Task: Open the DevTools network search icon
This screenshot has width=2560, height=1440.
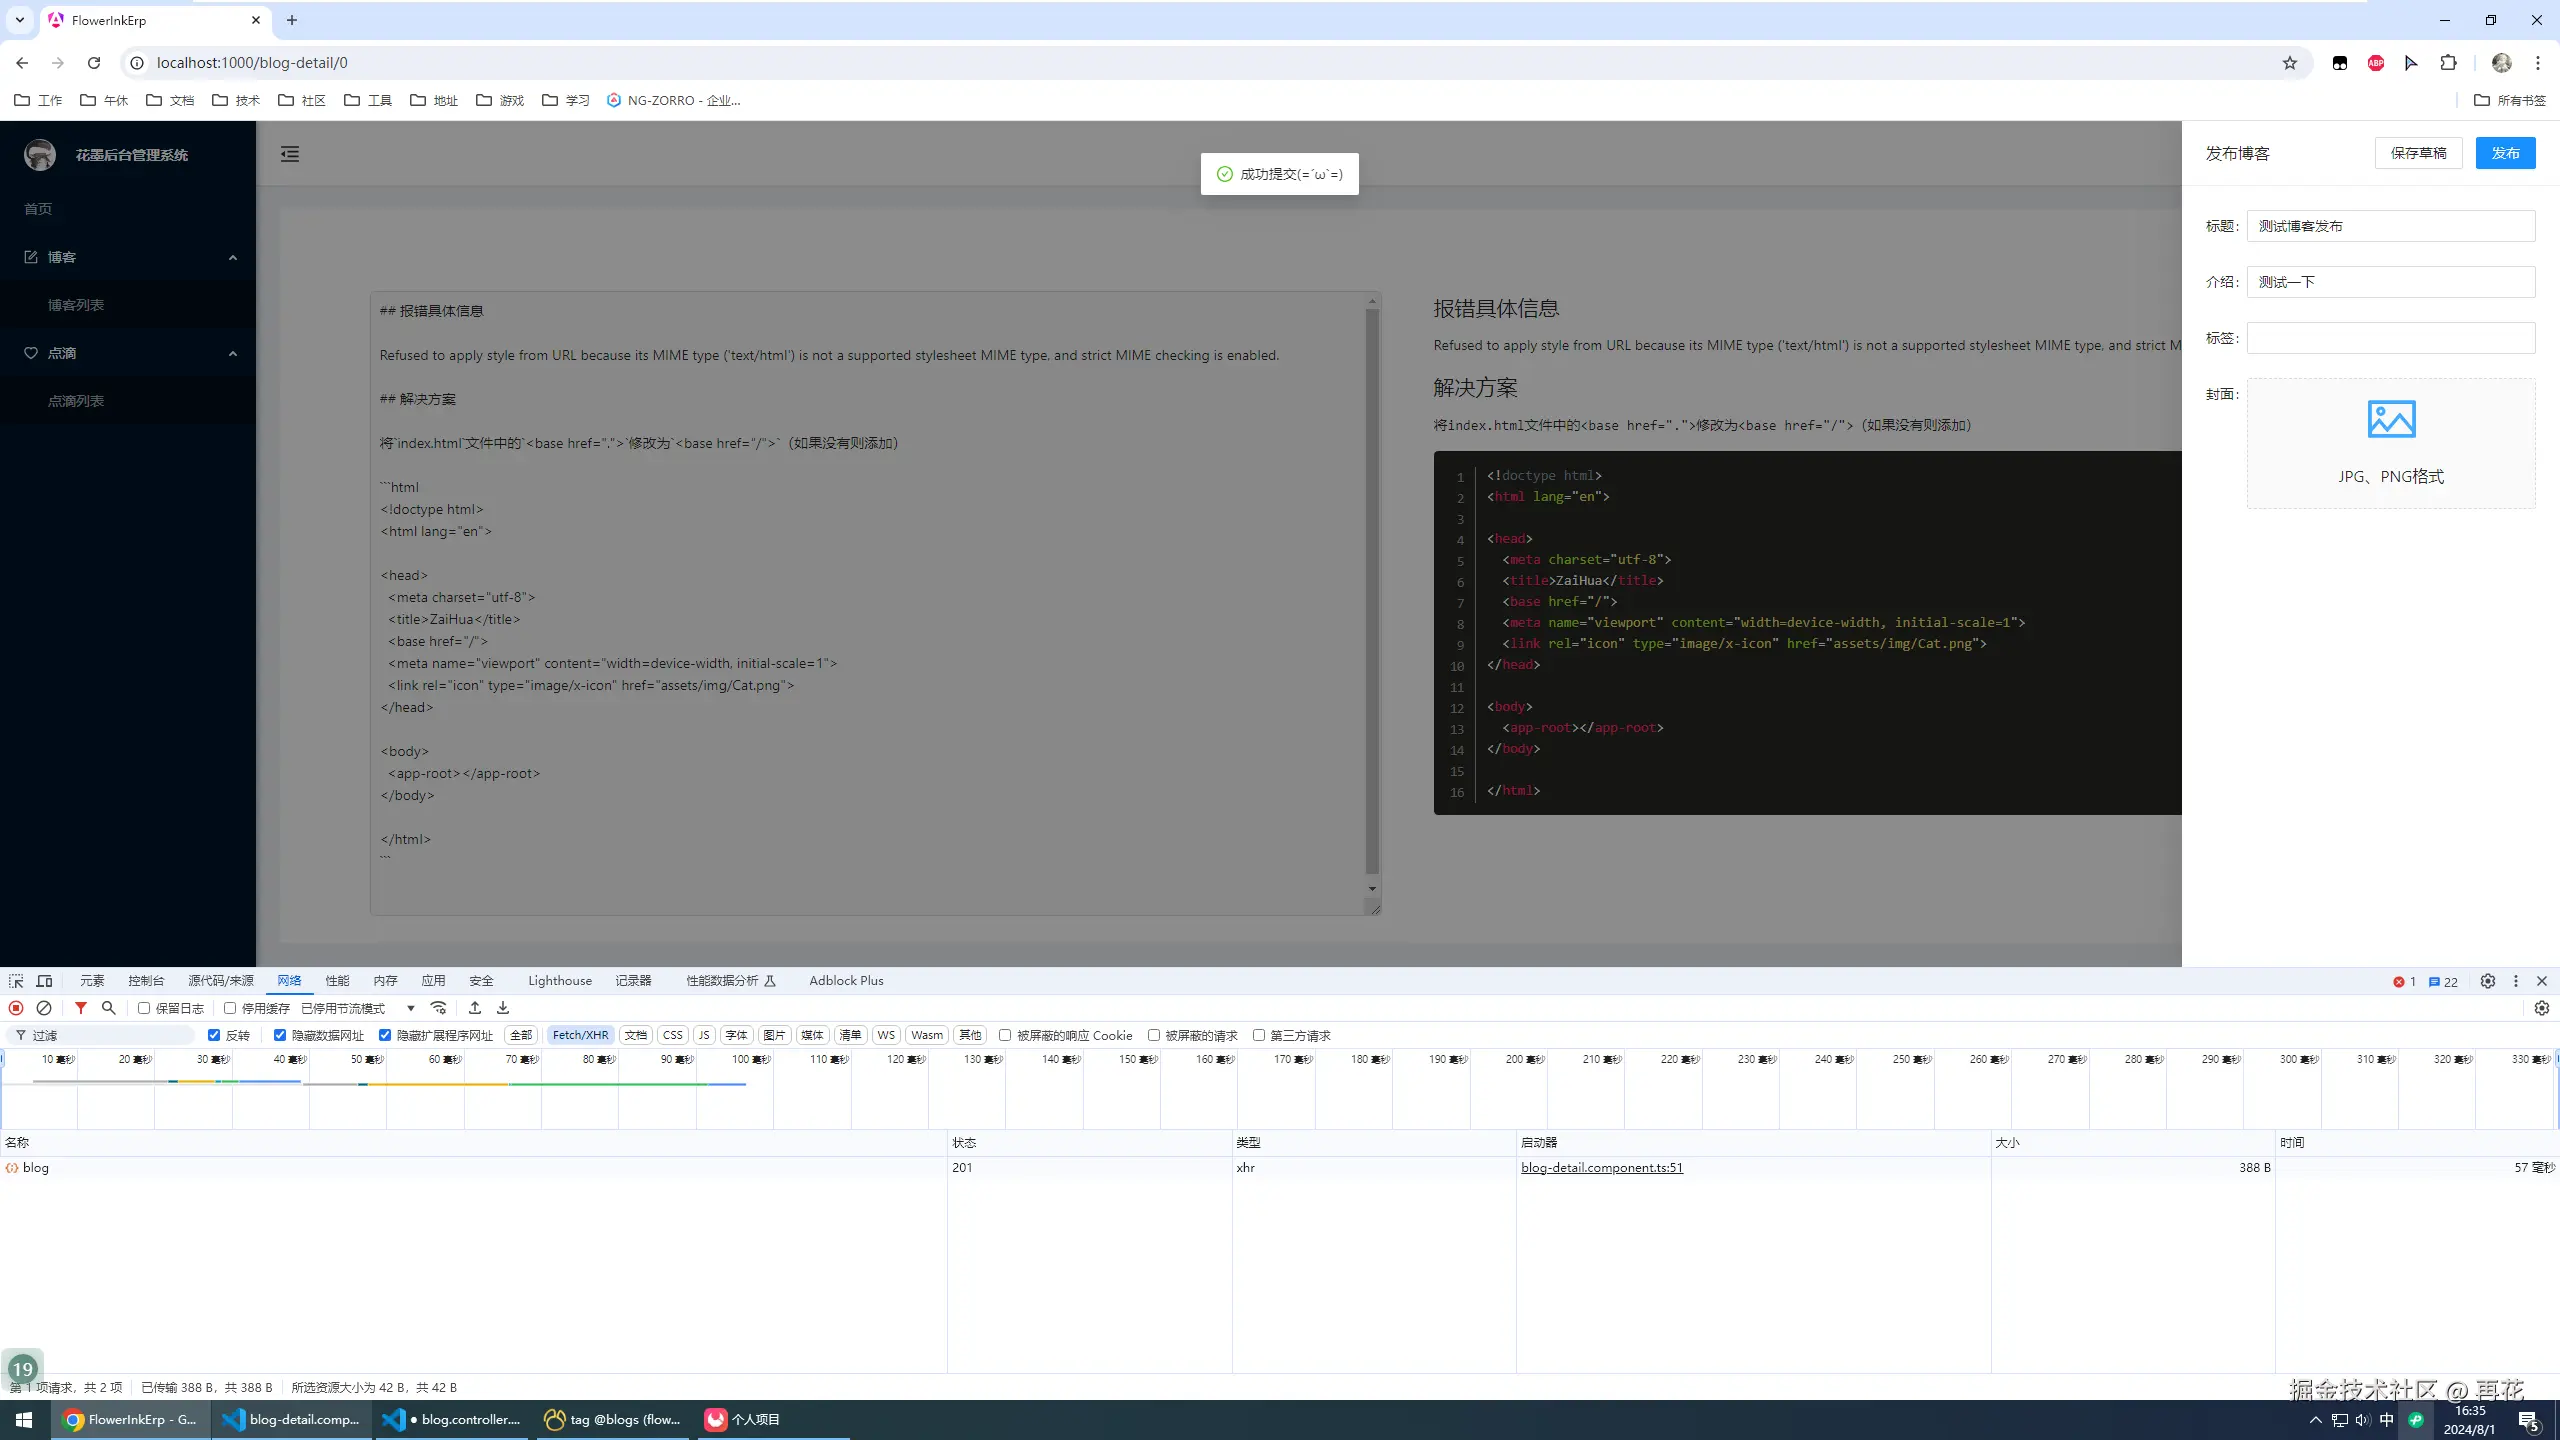Action: tap(109, 1008)
